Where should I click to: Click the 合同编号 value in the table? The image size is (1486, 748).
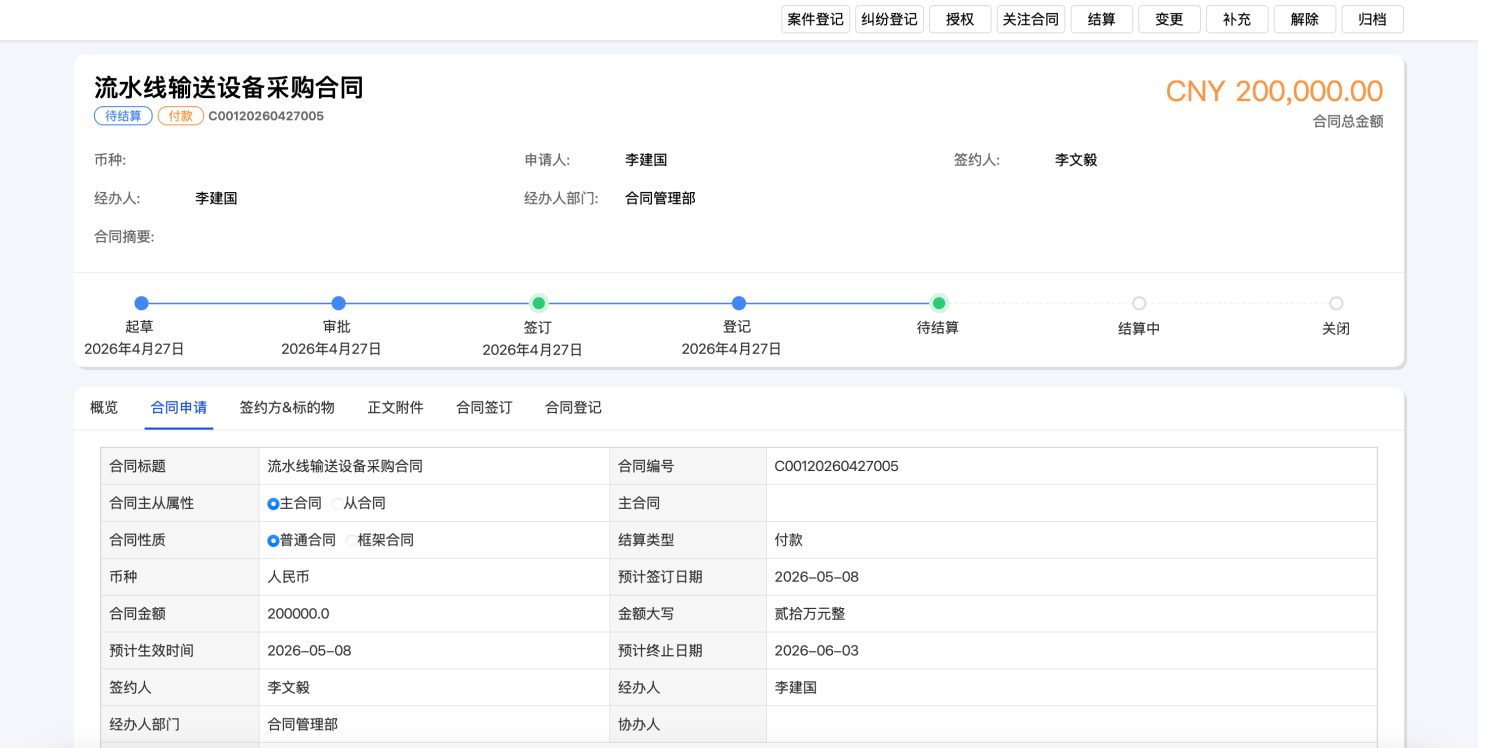[x=836, y=466]
